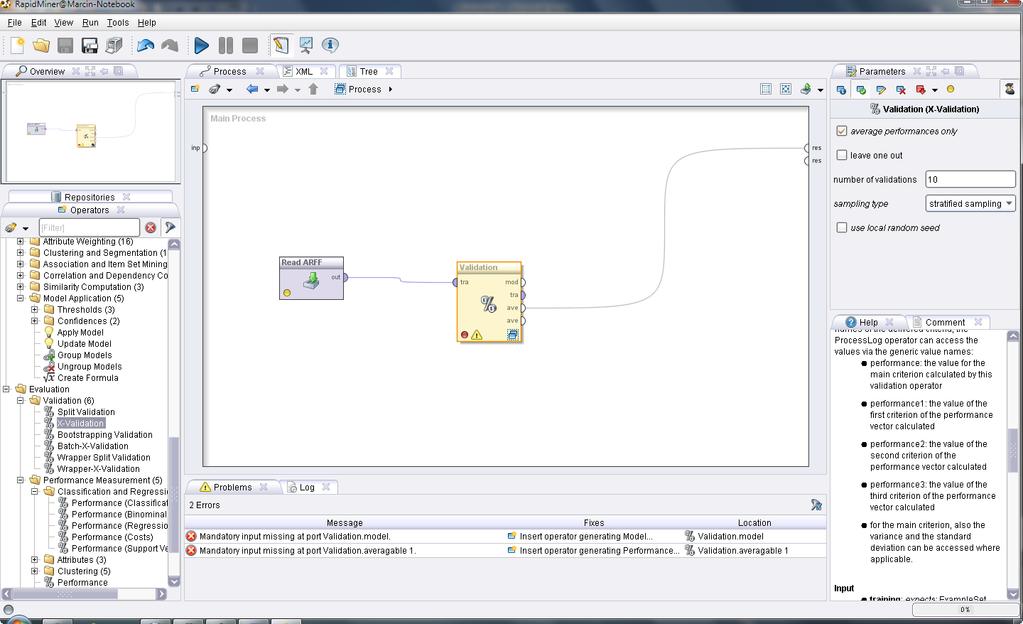Create a new process from the toolbar
Screen dimensions: 1023x624
(x=17, y=45)
